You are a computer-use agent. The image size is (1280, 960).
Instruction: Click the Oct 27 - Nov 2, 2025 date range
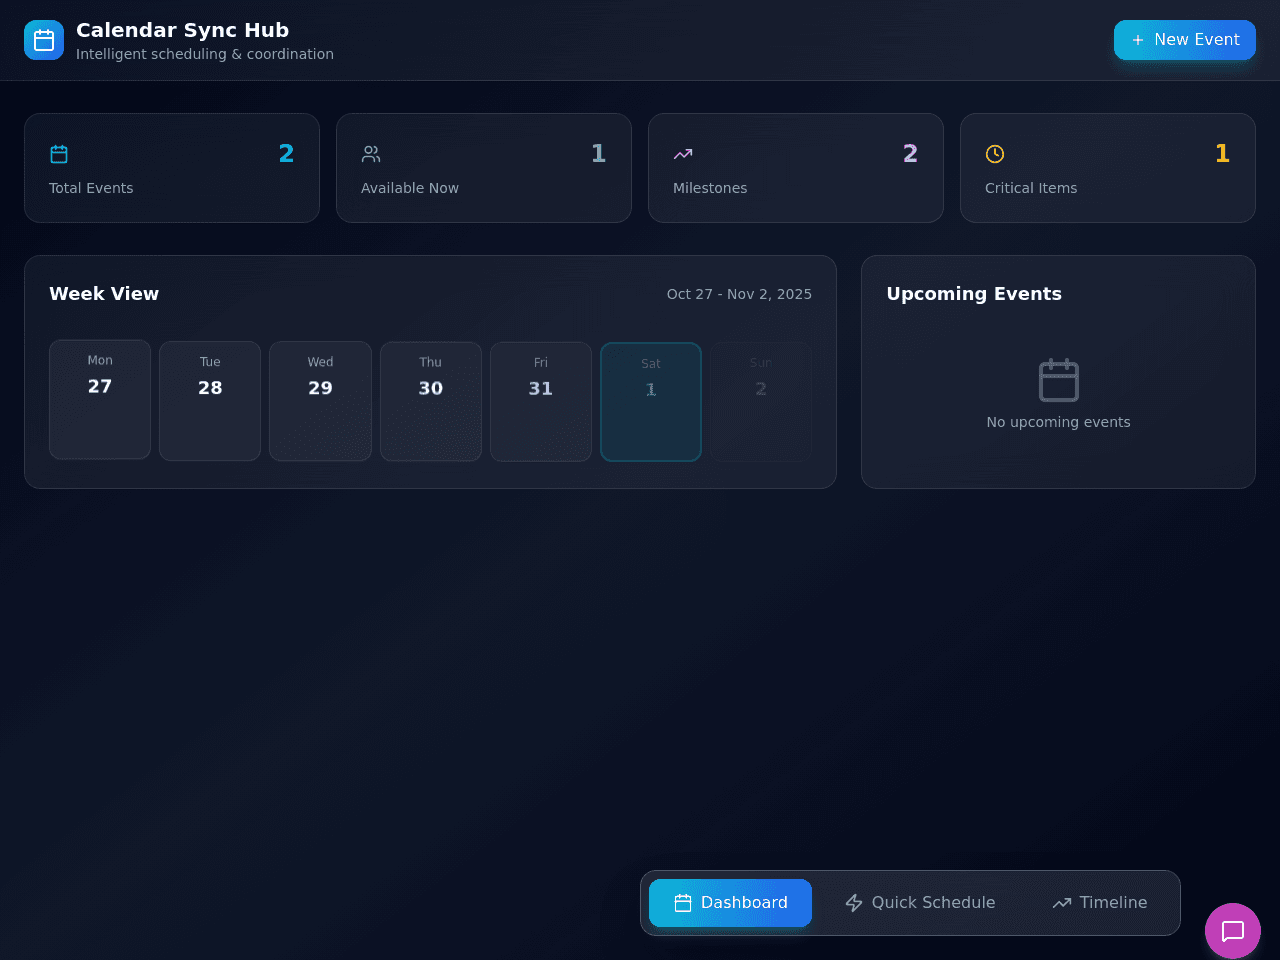pos(739,294)
